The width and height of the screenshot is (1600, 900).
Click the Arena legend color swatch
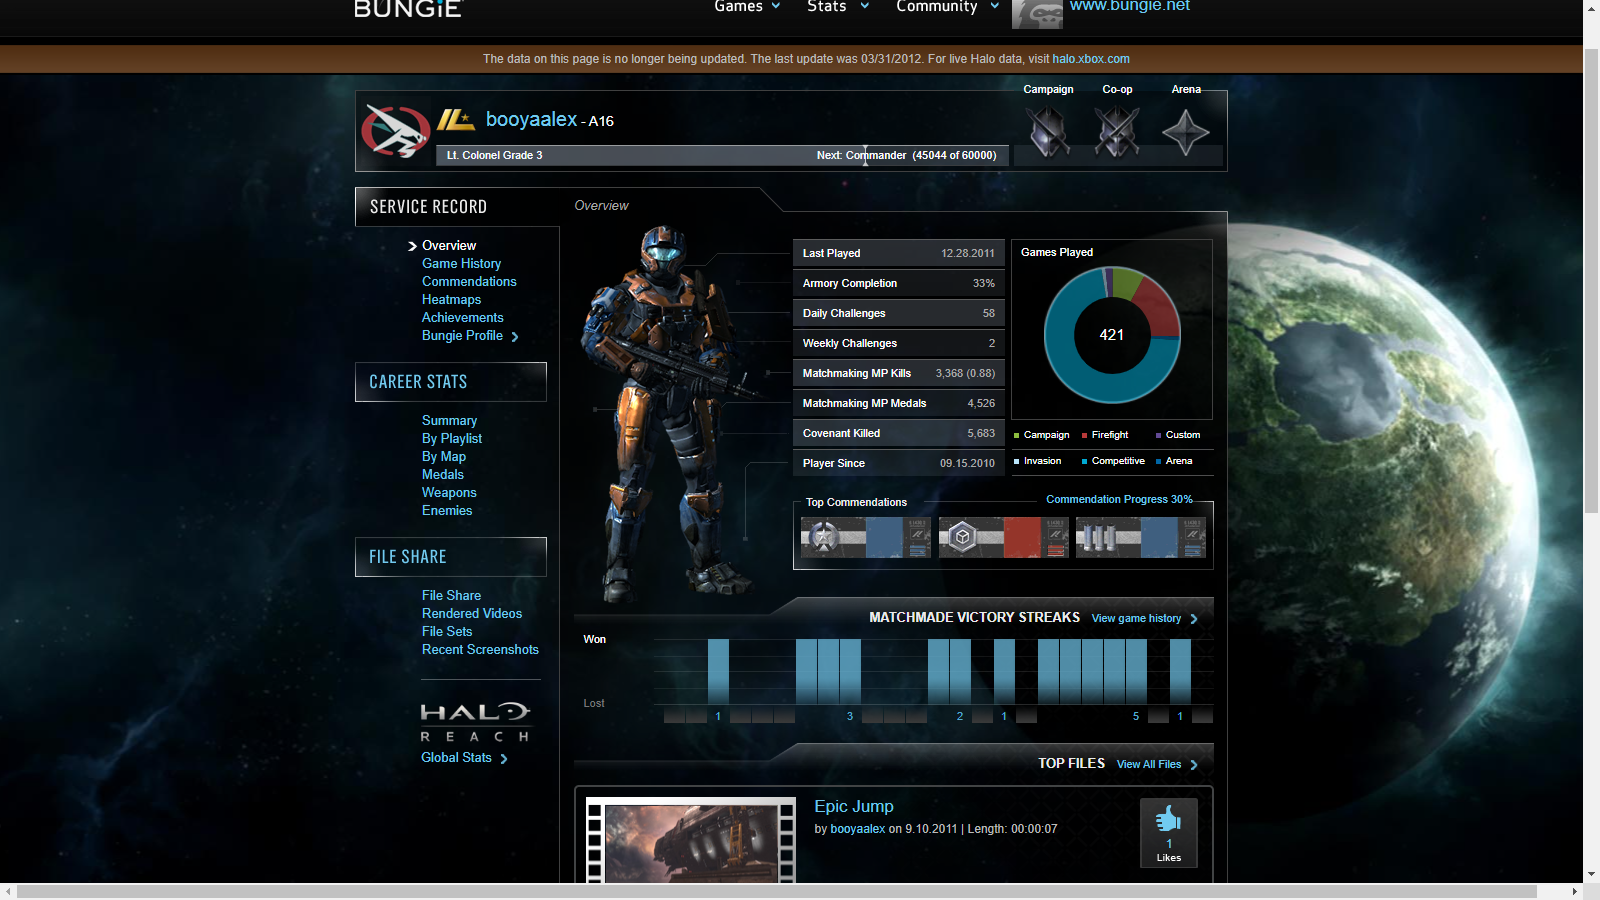coord(1159,461)
